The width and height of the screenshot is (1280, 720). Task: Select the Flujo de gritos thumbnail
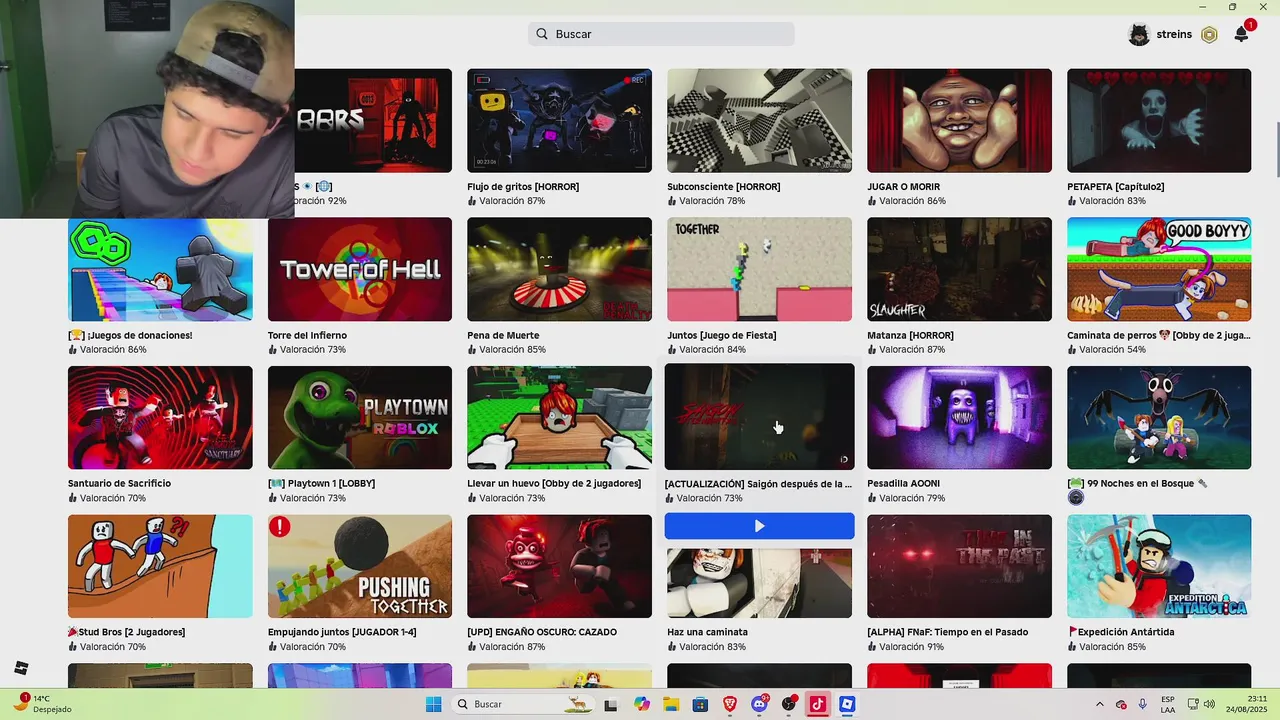point(559,120)
